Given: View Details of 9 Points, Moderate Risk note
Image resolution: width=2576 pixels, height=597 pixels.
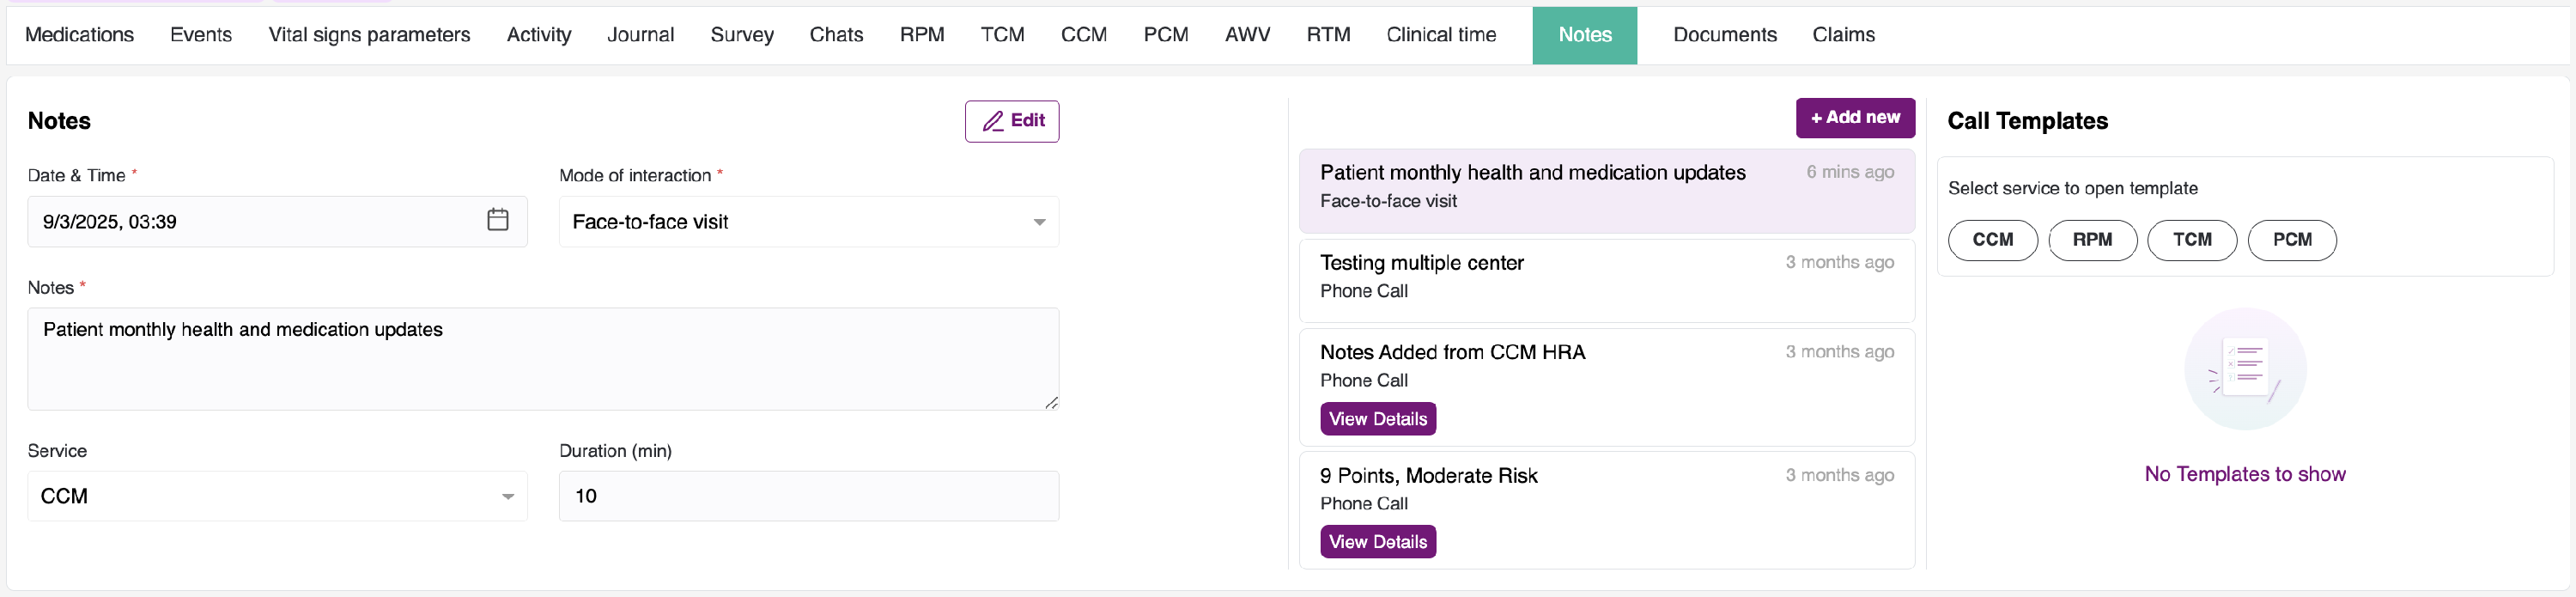Looking at the screenshot, I should pyautogui.click(x=1377, y=542).
